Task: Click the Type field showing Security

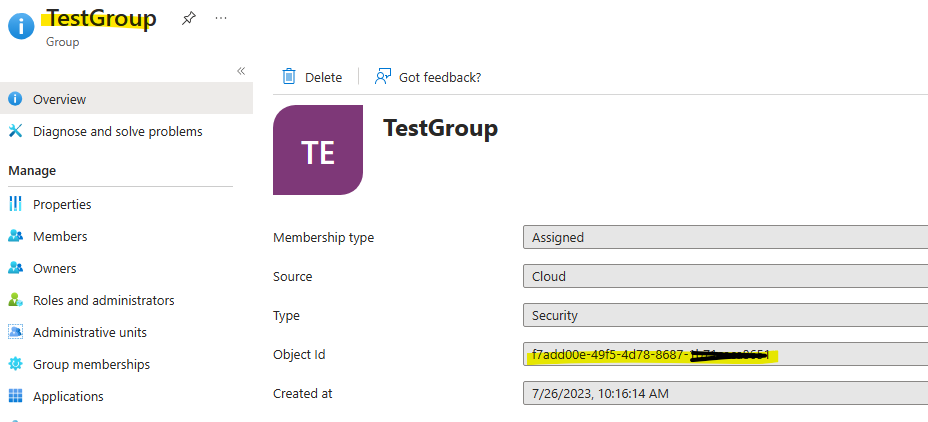Action: 726,315
